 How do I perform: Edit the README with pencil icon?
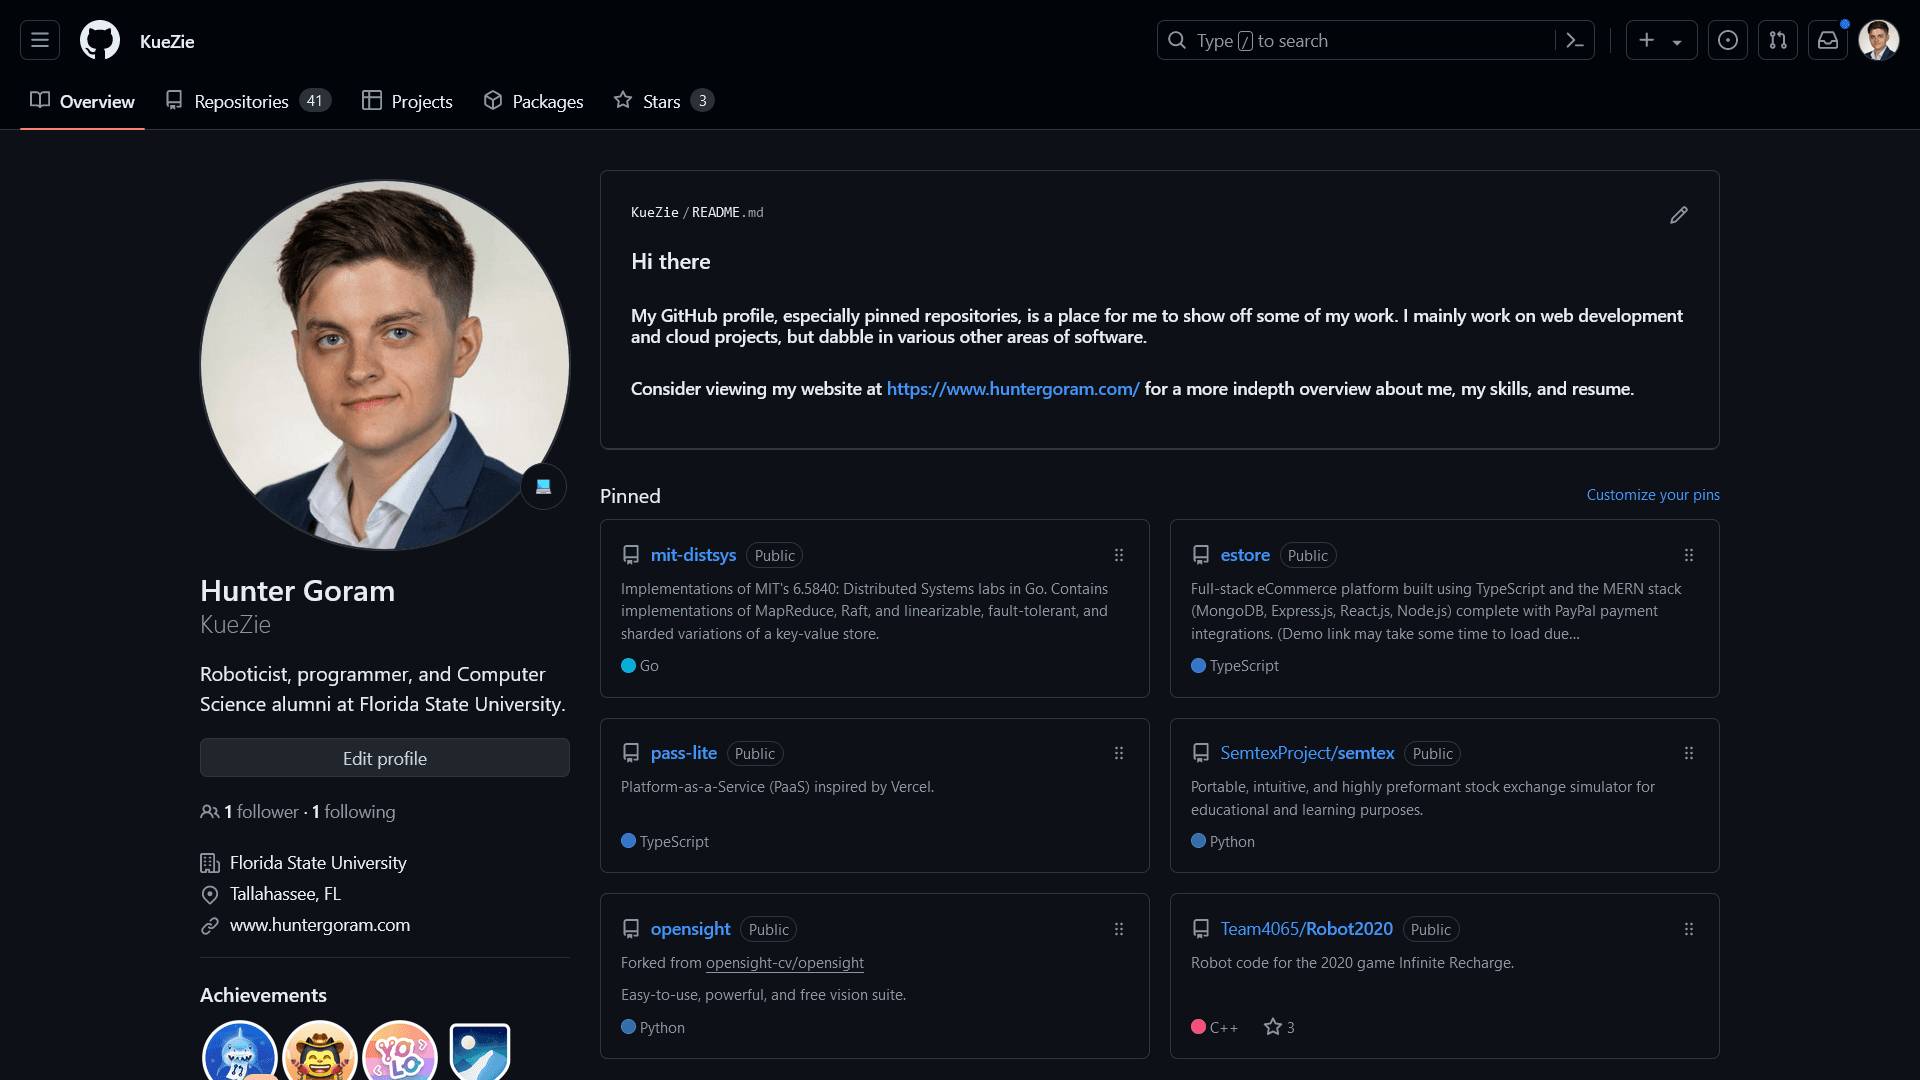click(x=1679, y=215)
